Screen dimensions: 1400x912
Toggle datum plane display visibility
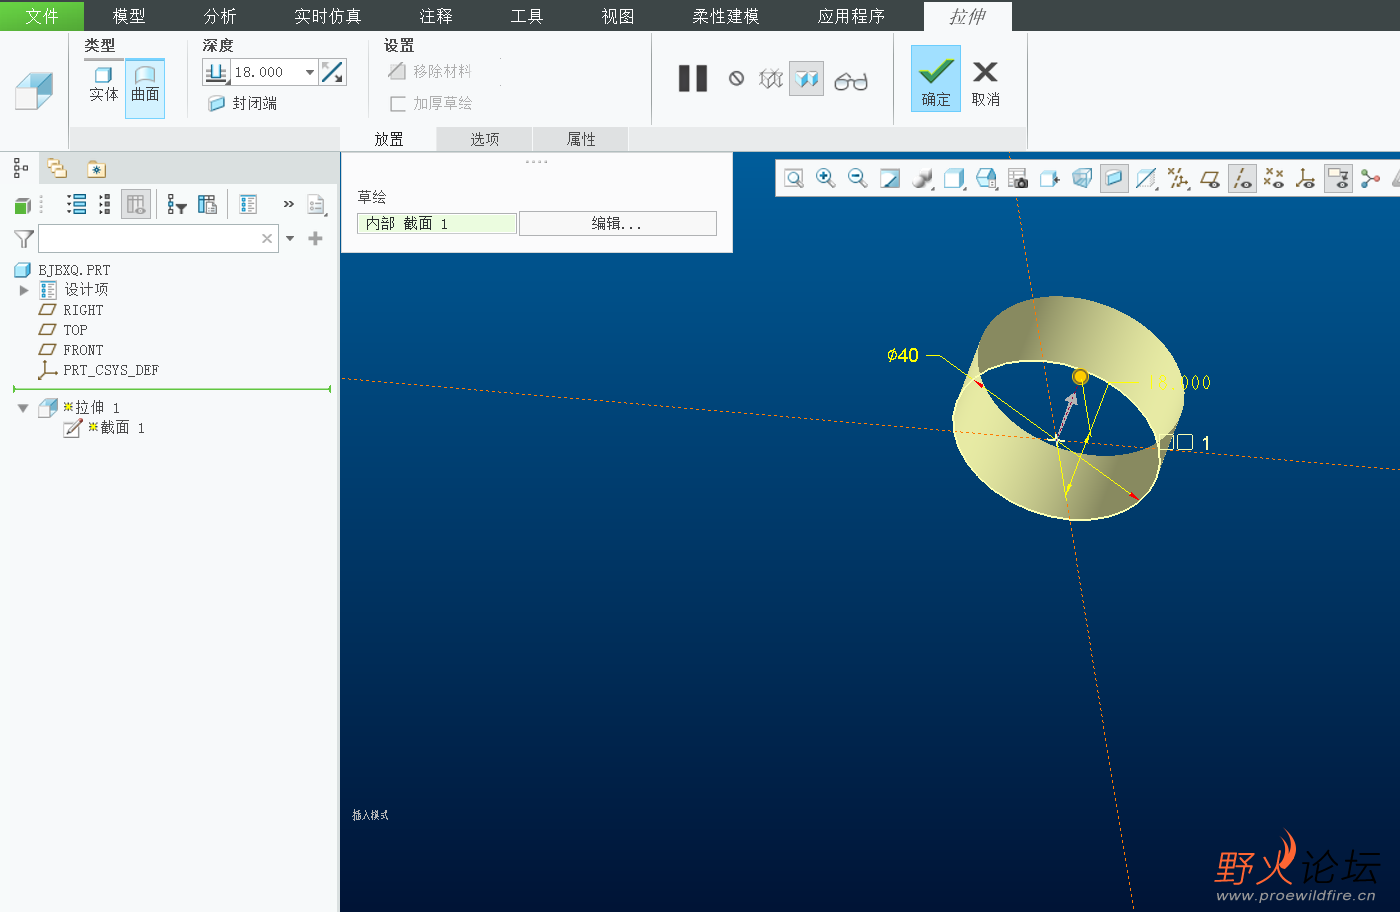click(x=1210, y=179)
